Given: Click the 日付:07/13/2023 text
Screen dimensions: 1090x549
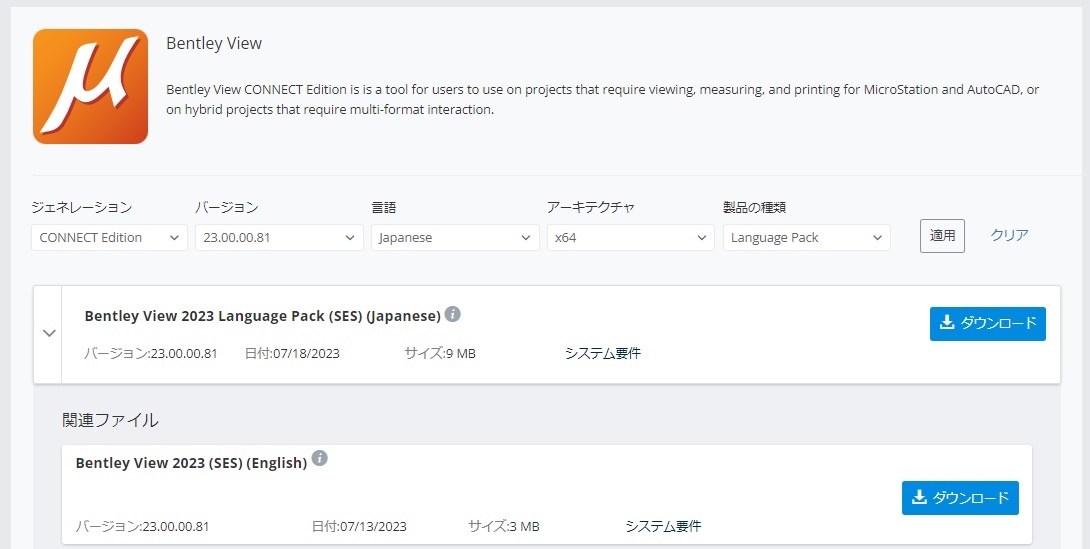Looking at the screenshot, I should pyautogui.click(x=359, y=526).
